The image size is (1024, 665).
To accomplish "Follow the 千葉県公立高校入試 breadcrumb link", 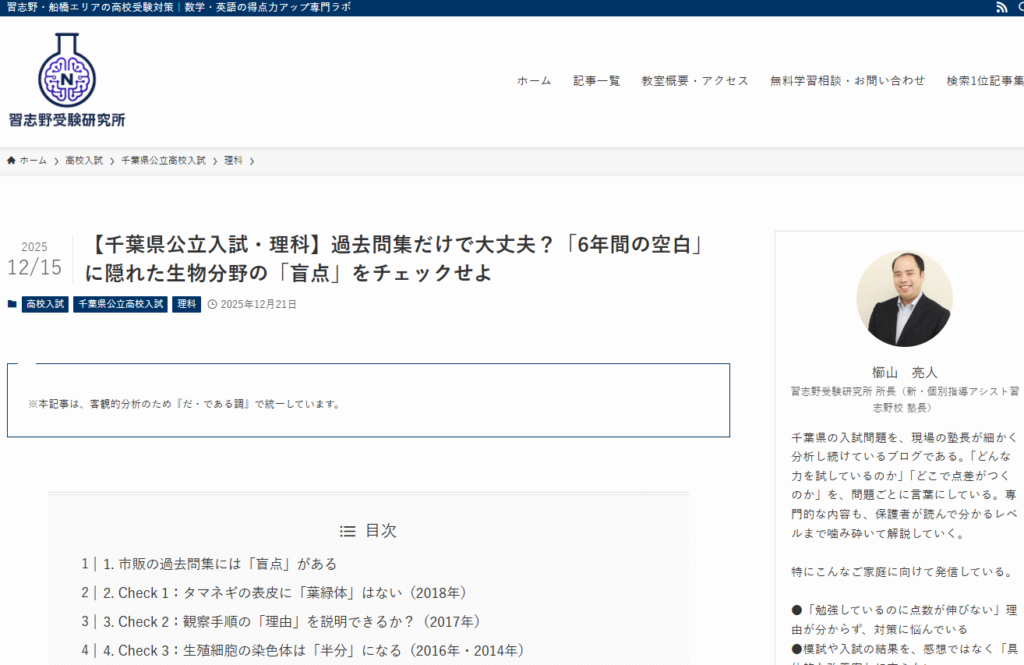I will click(x=163, y=160).
